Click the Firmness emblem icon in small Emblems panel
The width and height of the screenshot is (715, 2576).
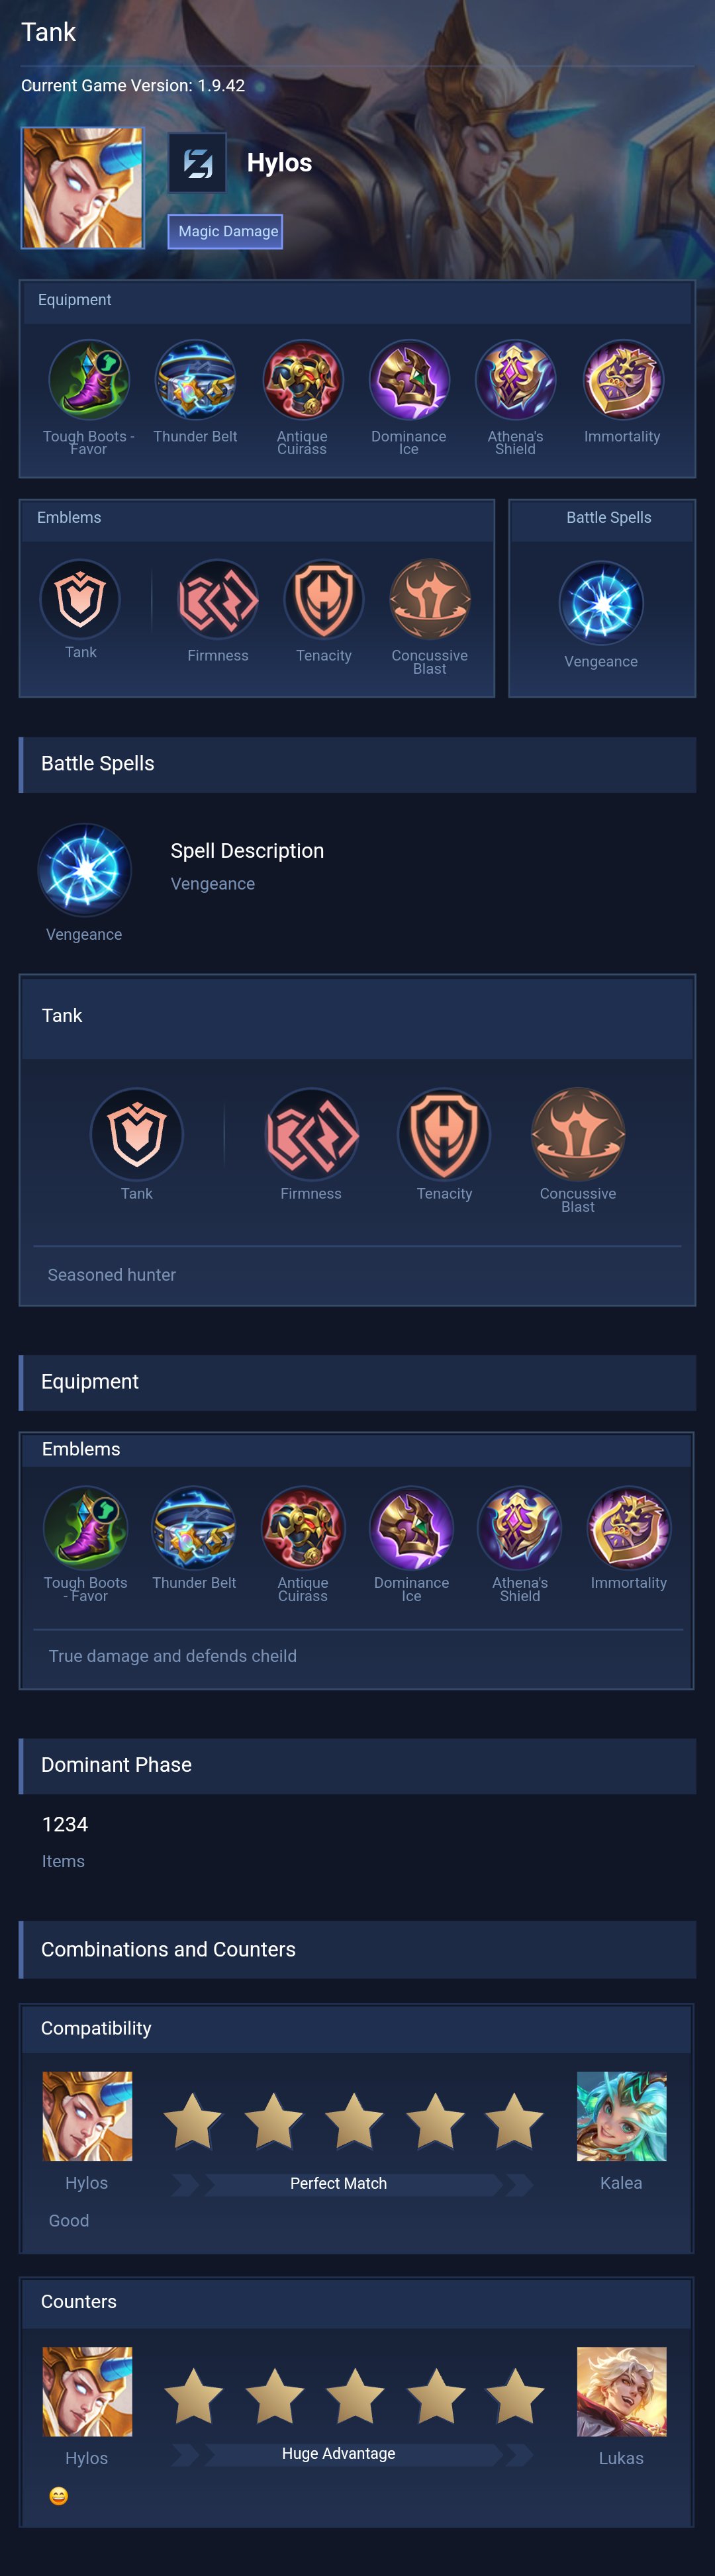[x=218, y=599]
